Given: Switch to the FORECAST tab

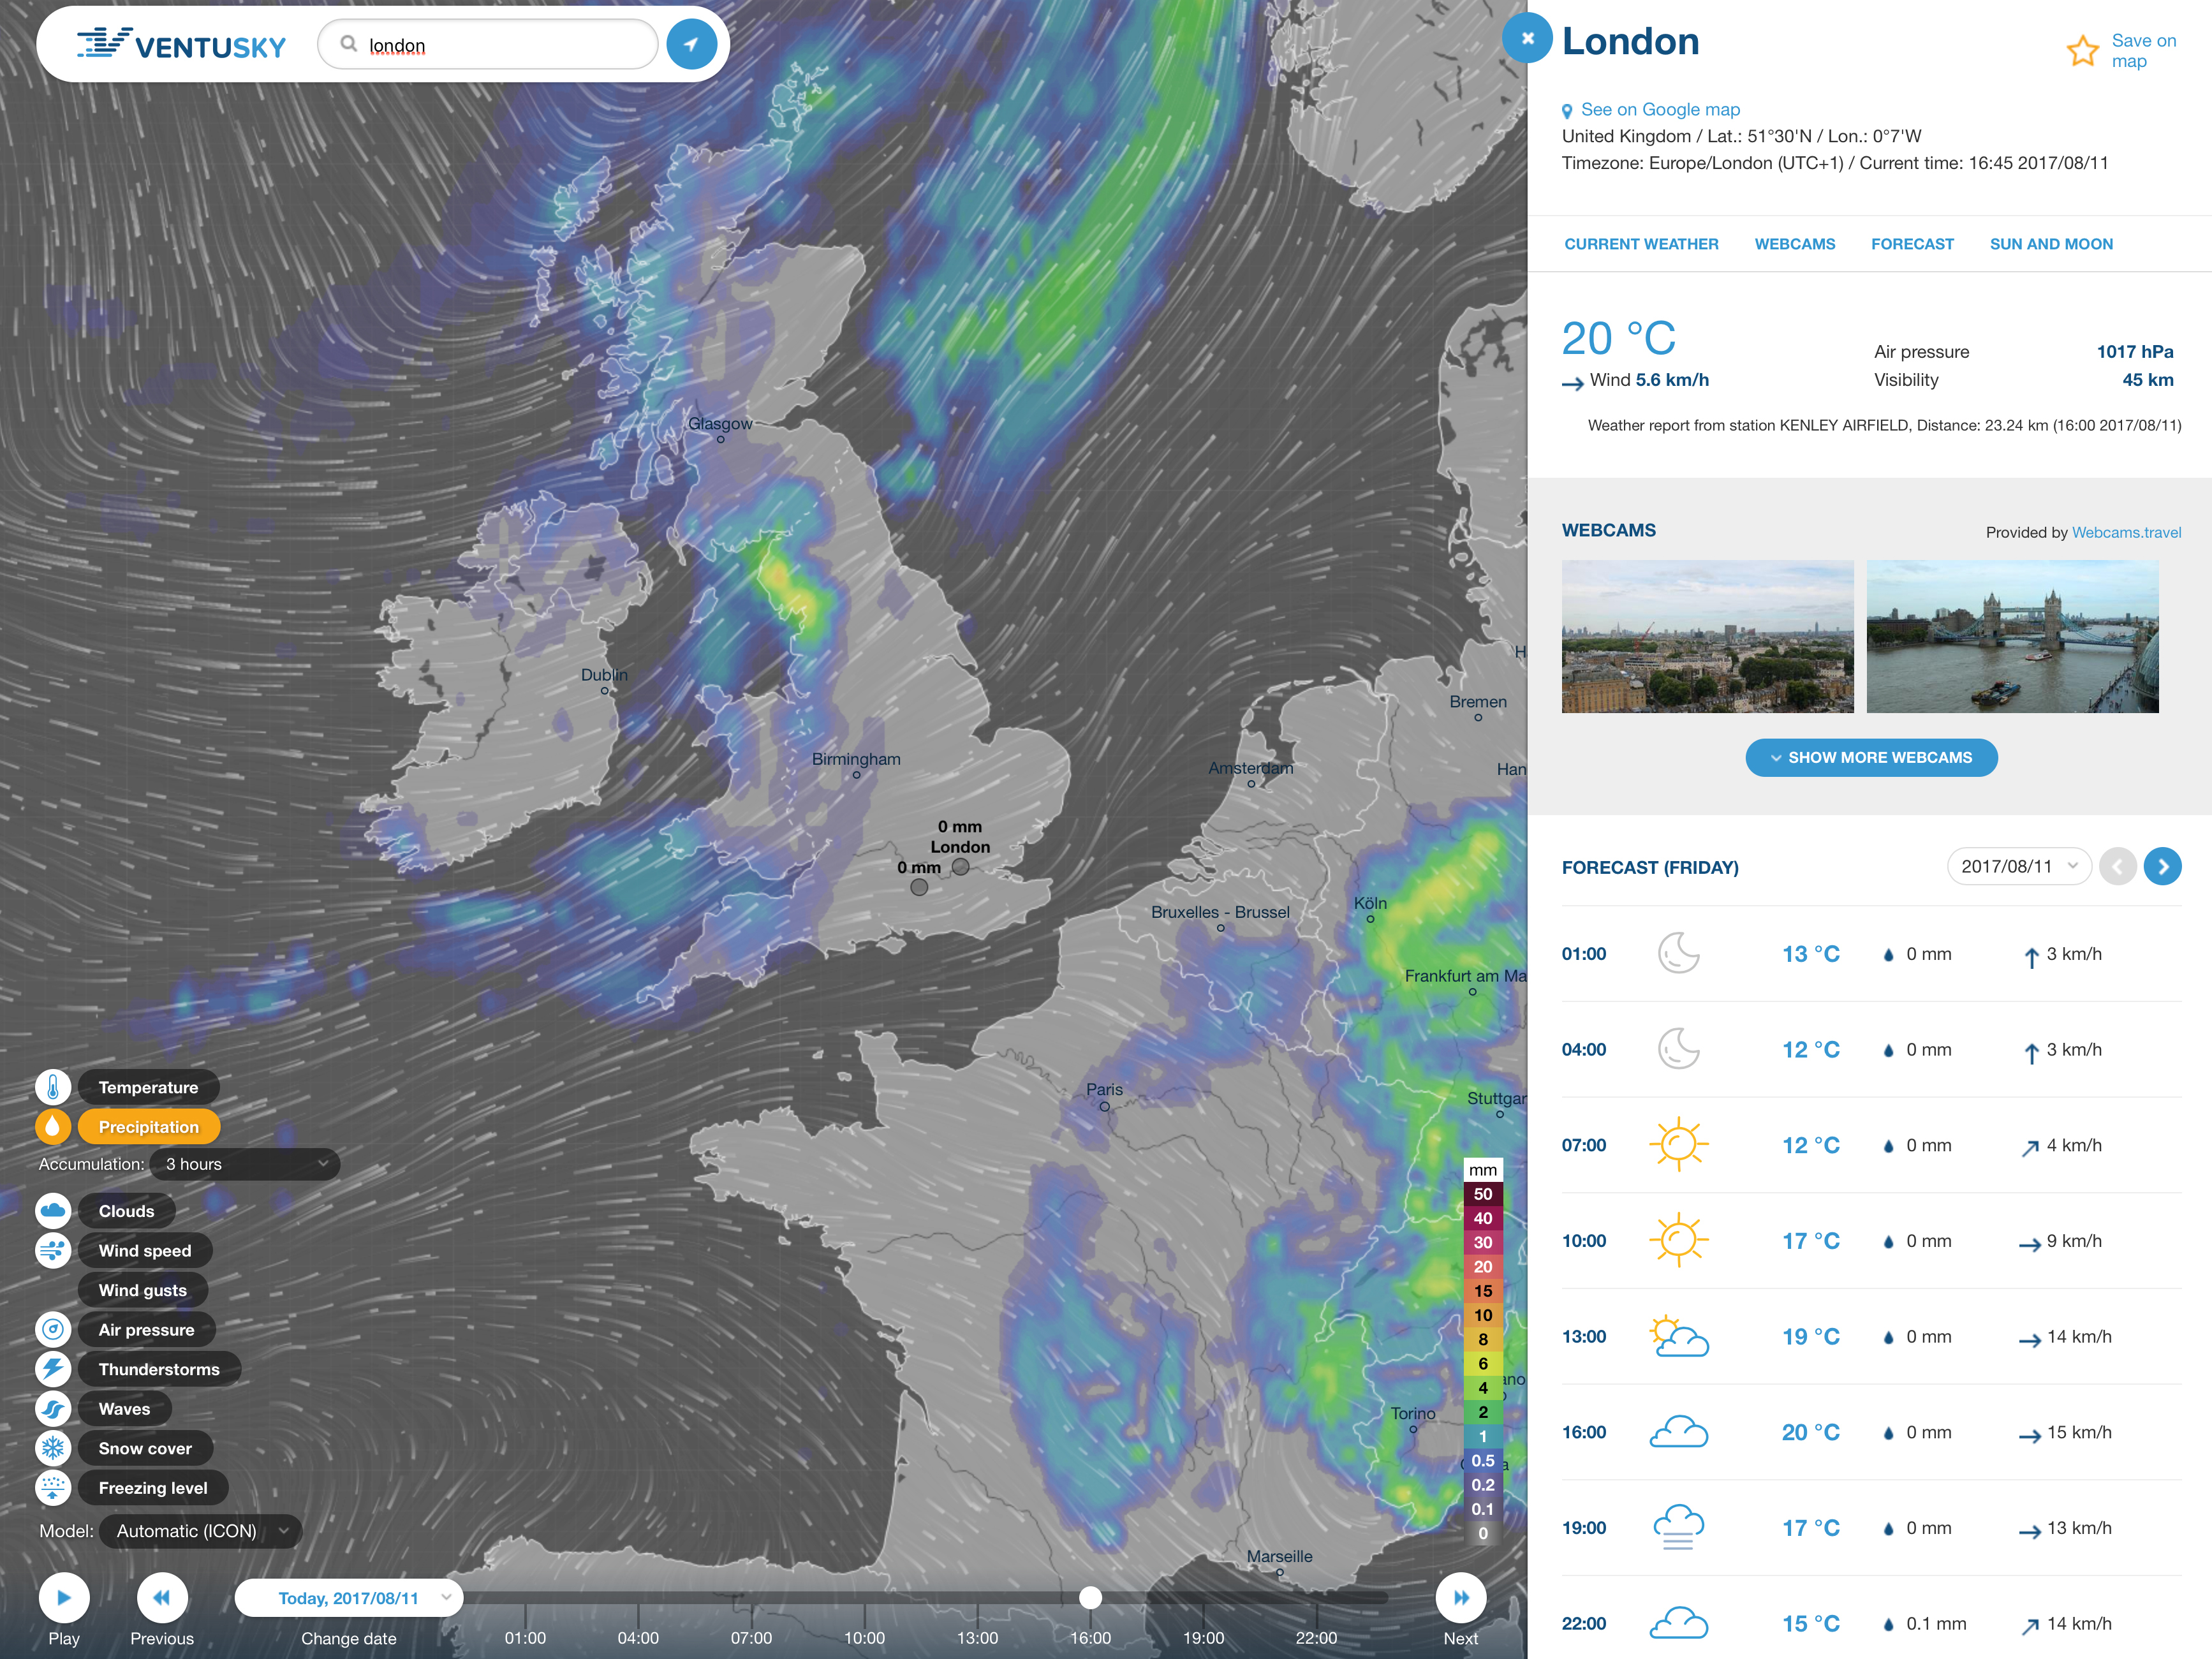Looking at the screenshot, I should 1912,244.
